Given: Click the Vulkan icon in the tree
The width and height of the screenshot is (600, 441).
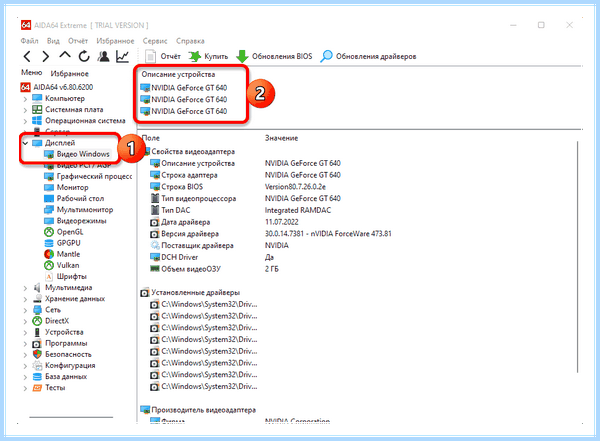Looking at the screenshot, I should click(x=49, y=265).
